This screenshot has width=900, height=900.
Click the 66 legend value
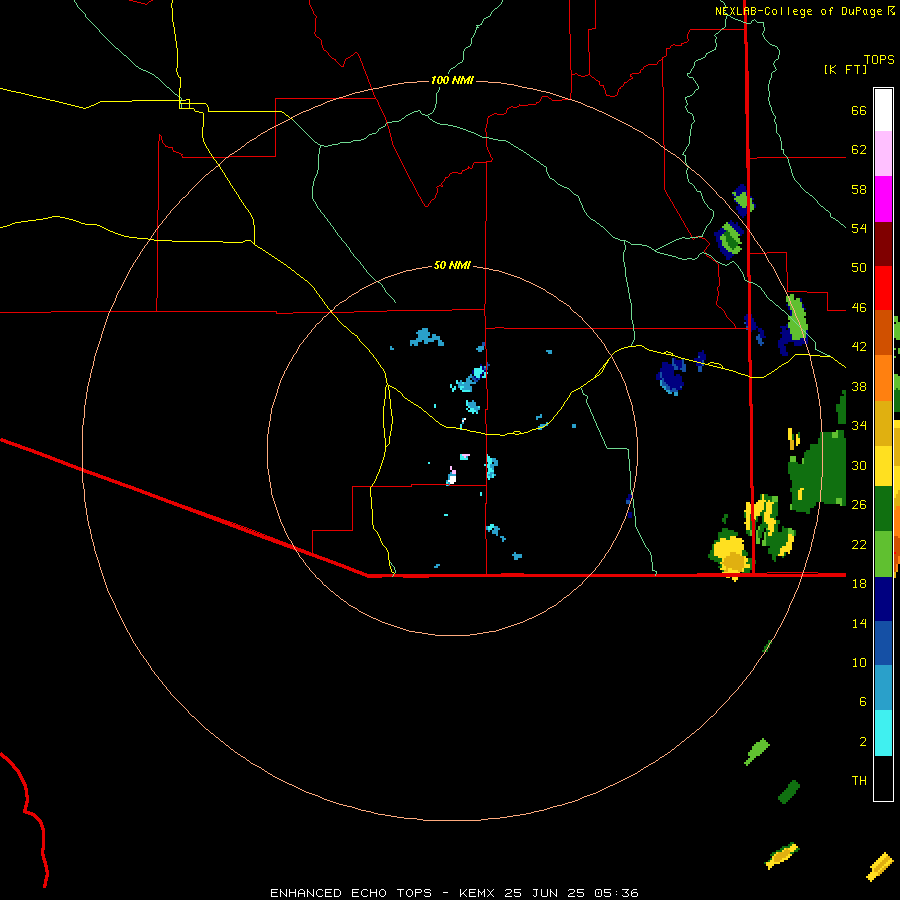point(859,111)
